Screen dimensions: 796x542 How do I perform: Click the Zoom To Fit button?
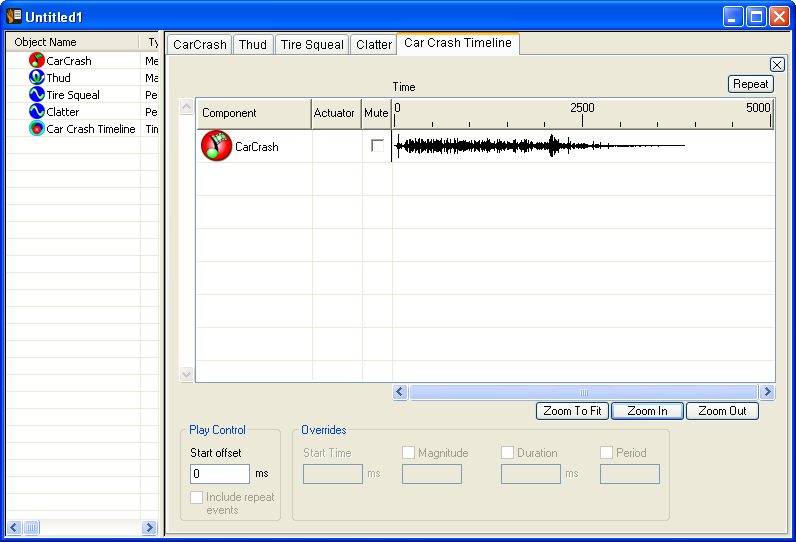[x=572, y=411]
